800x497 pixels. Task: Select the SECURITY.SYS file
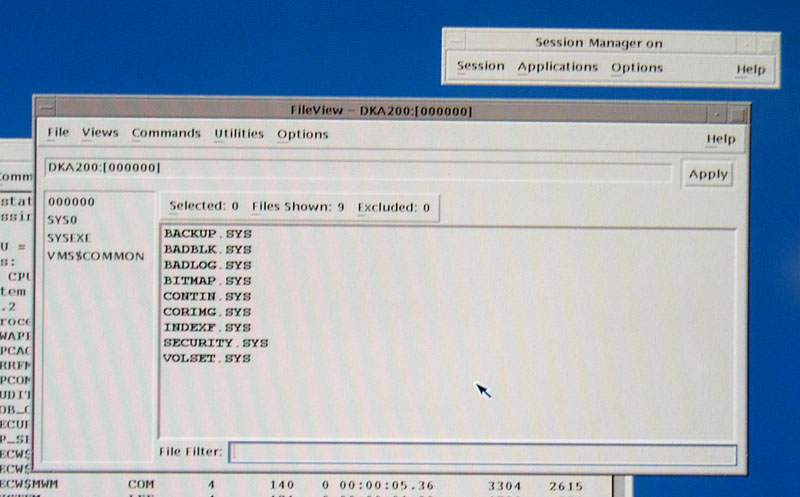point(216,343)
